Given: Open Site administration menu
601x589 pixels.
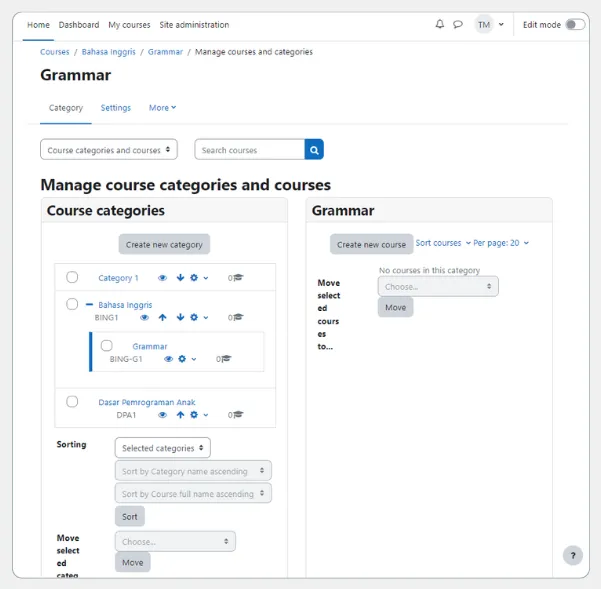Looking at the screenshot, I should pyautogui.click(x=194, y=25).
